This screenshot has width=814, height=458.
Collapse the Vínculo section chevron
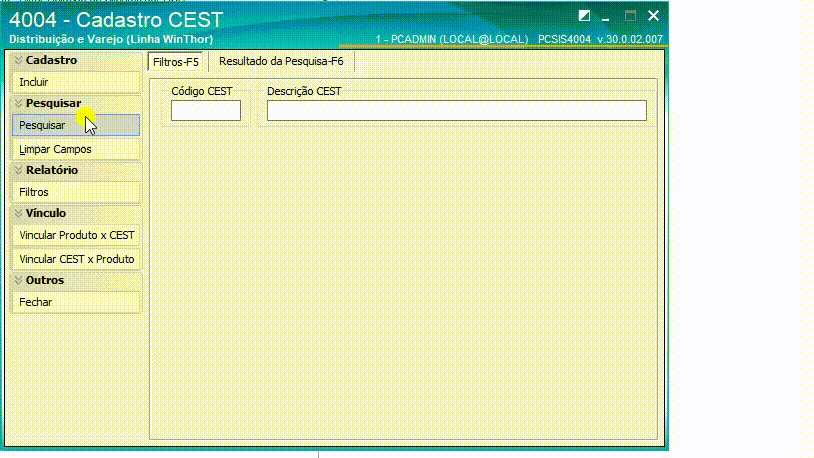pos(18,213)
